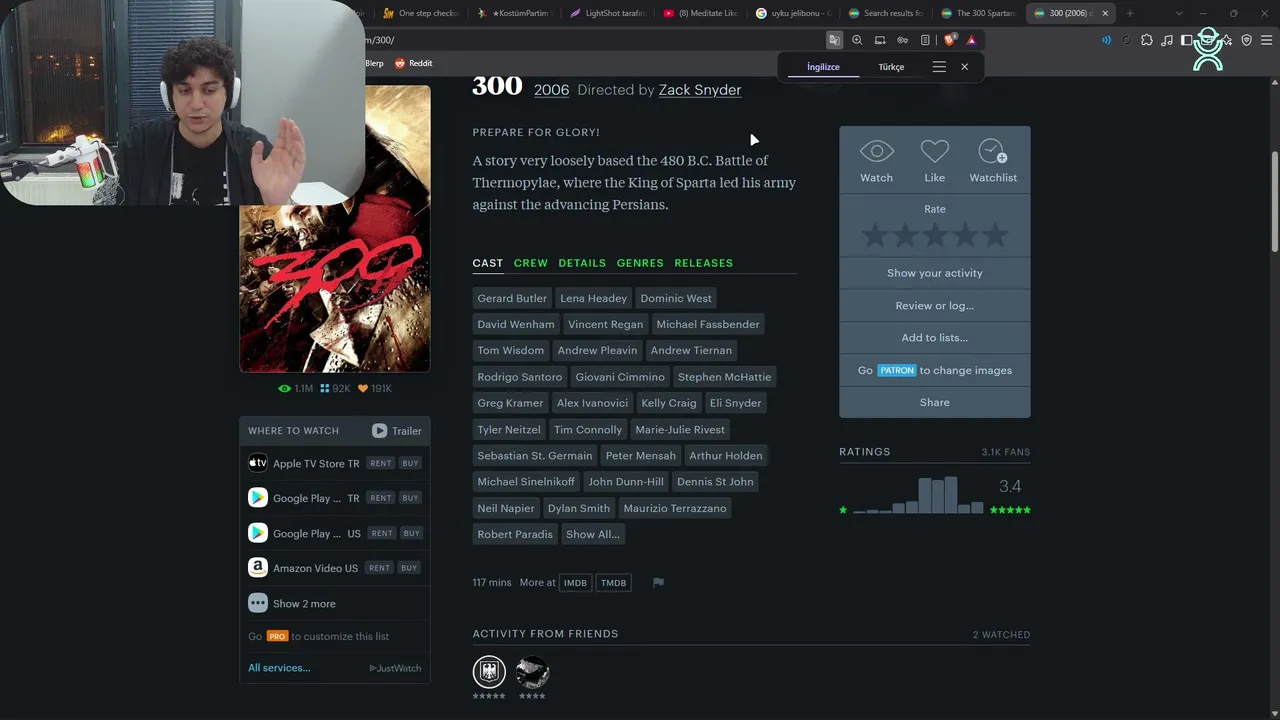Viewport: 1280px width, 720px height.
Task: Rate the film with the third star
Action: coord(935,235)
